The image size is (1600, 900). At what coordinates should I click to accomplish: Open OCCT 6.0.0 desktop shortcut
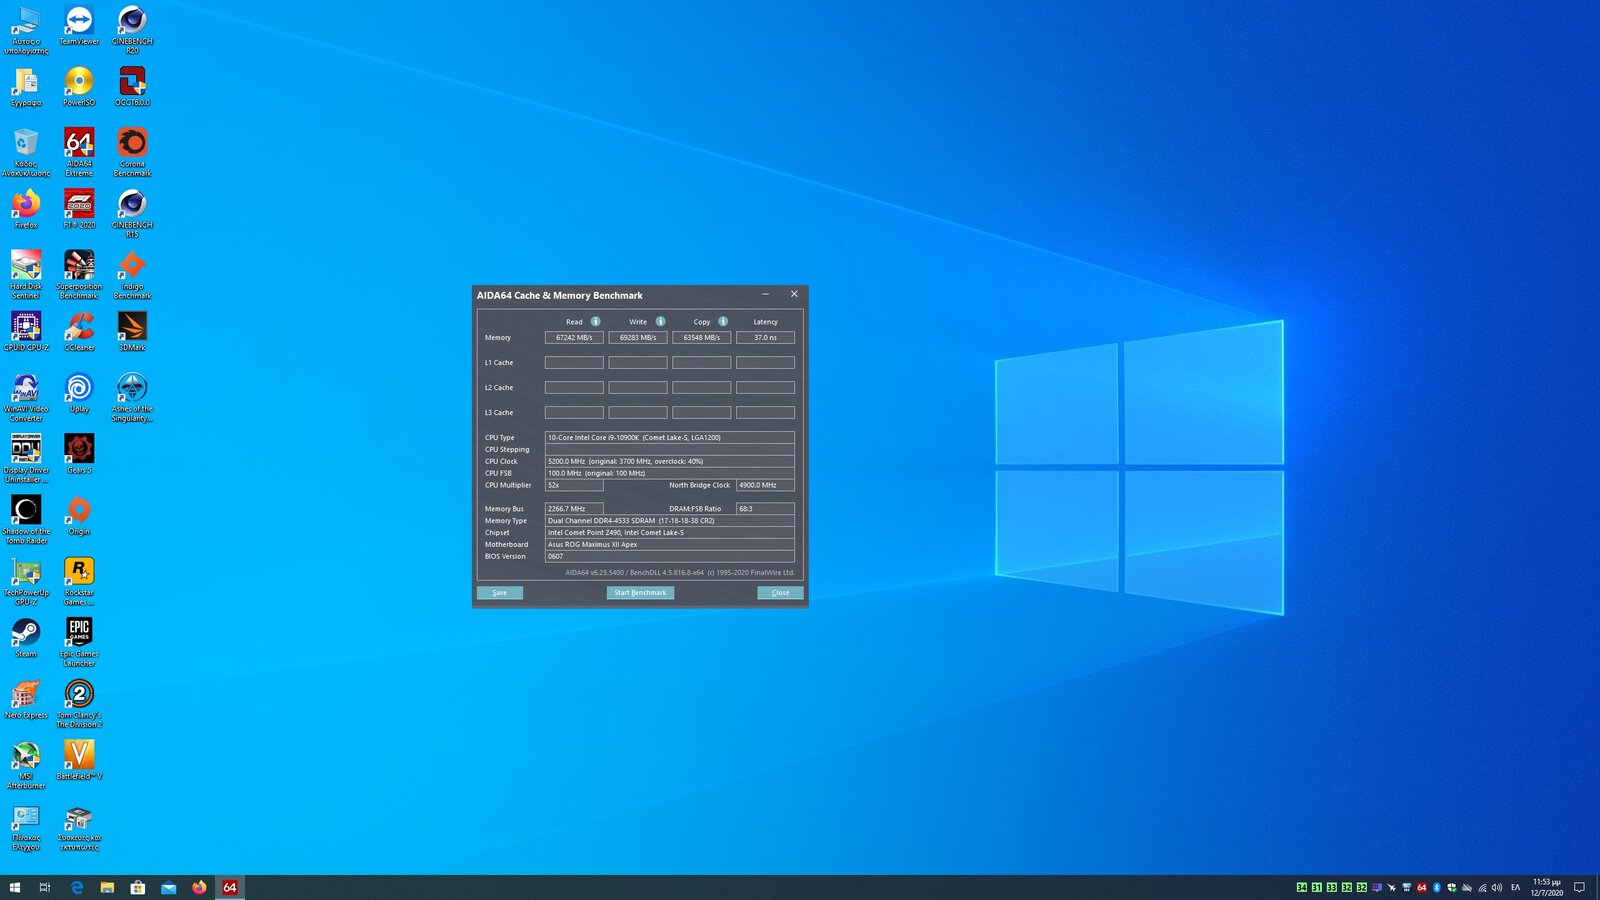point(132,87)
